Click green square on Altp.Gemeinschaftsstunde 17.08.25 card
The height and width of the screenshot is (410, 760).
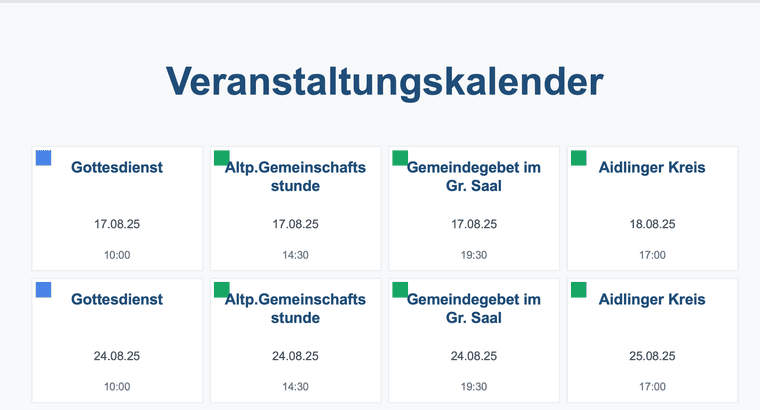click(222, 158)
